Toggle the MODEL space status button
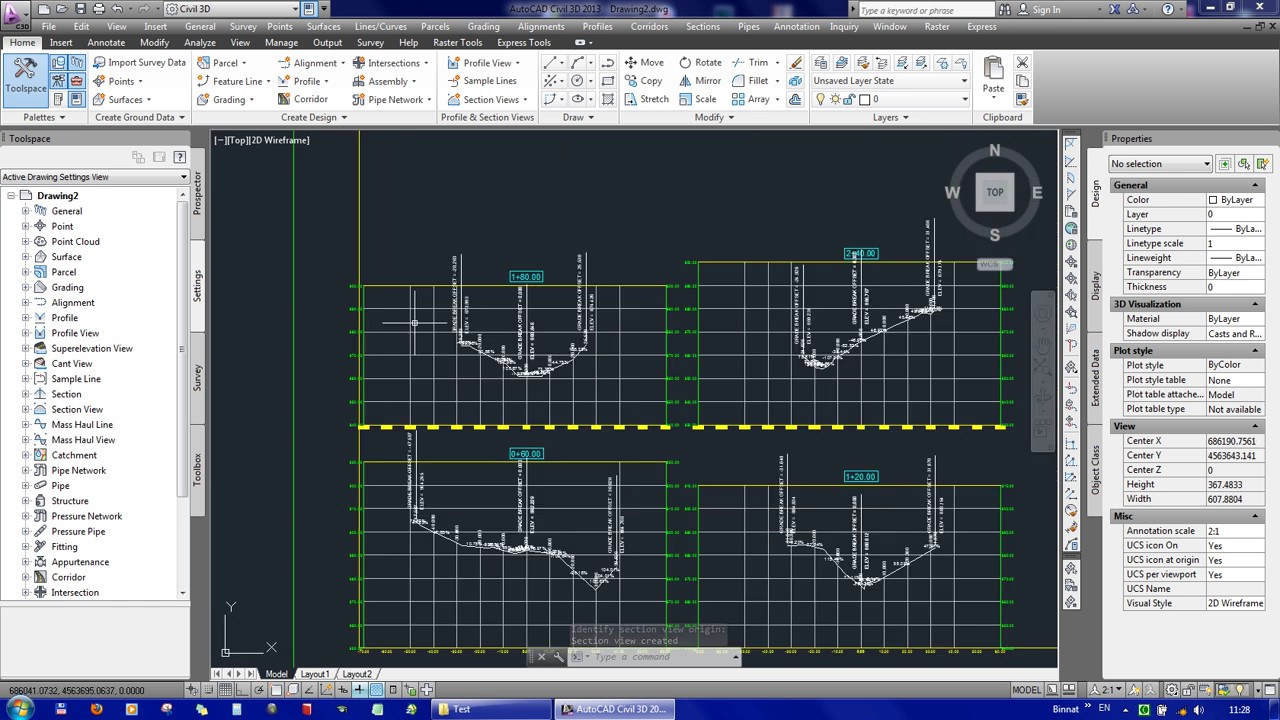 click(x=1026, y=690)
